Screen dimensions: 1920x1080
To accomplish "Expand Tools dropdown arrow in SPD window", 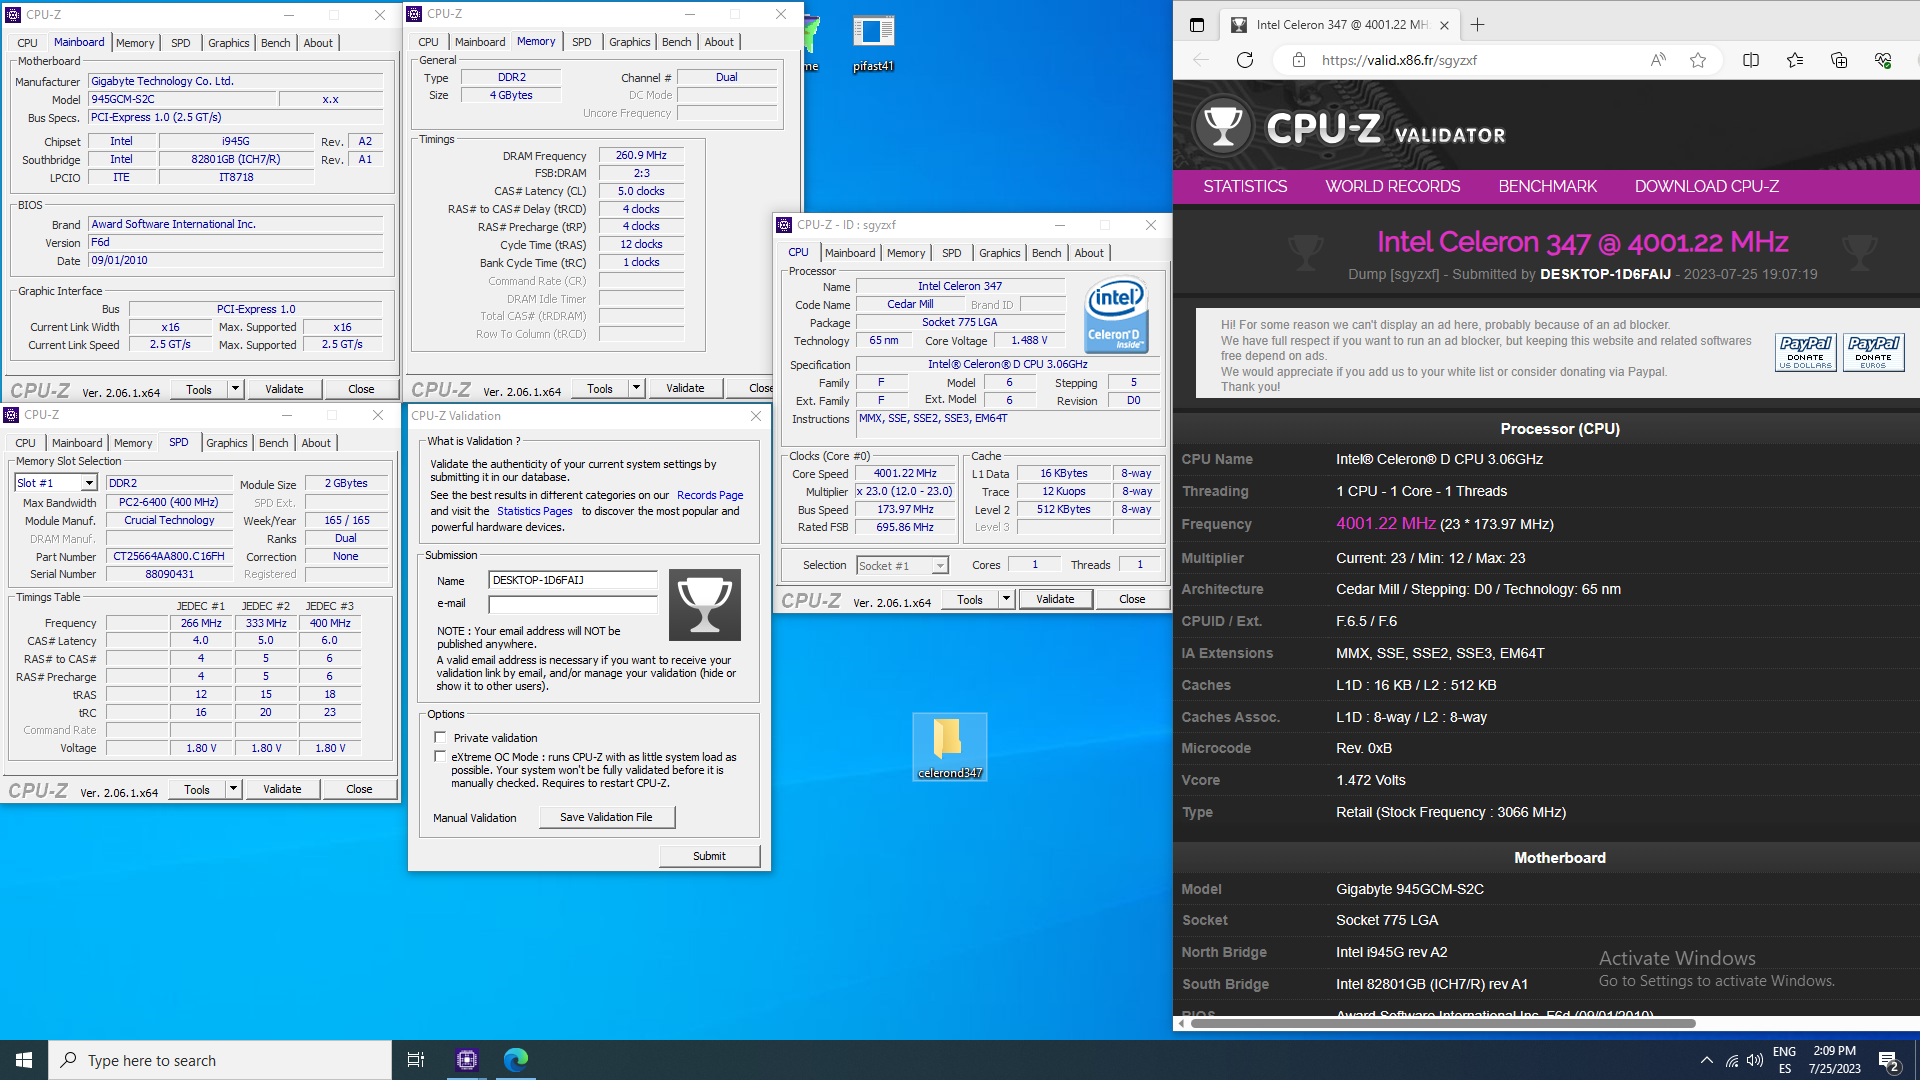I will point(233,789).
